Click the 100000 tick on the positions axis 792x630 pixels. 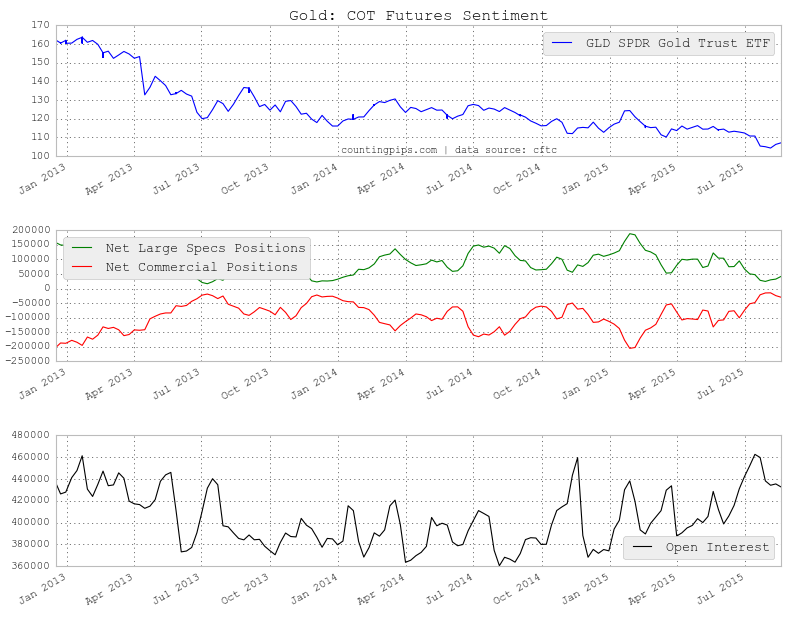pos(31,259)
